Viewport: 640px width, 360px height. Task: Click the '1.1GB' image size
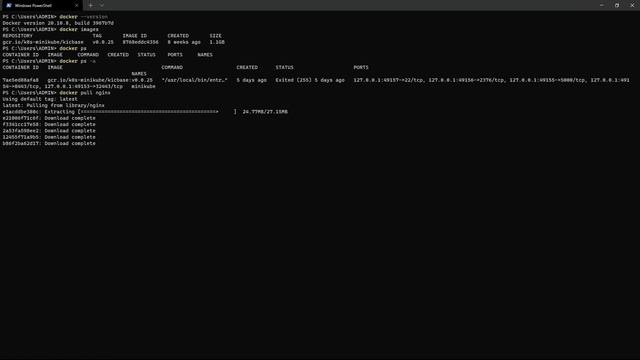217,42
